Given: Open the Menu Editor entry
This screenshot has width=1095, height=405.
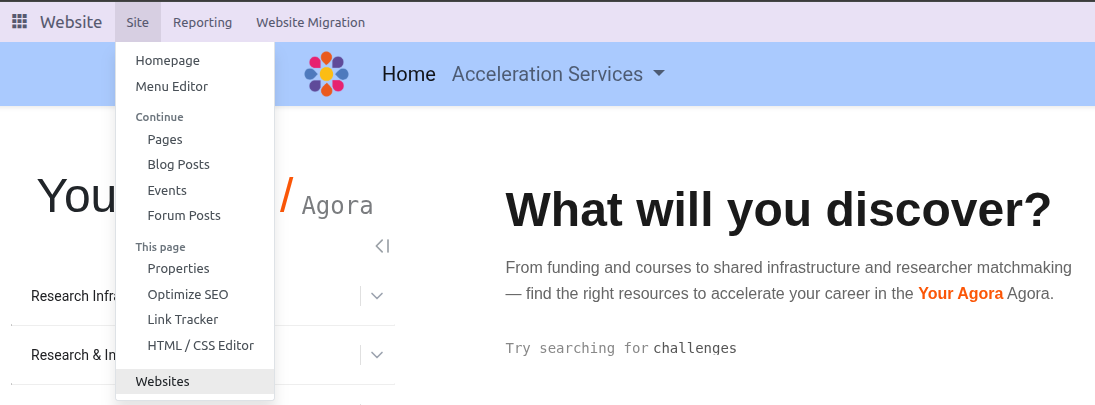Looking at the screenshot, I should pyautogui.click(x=172, y=87).
